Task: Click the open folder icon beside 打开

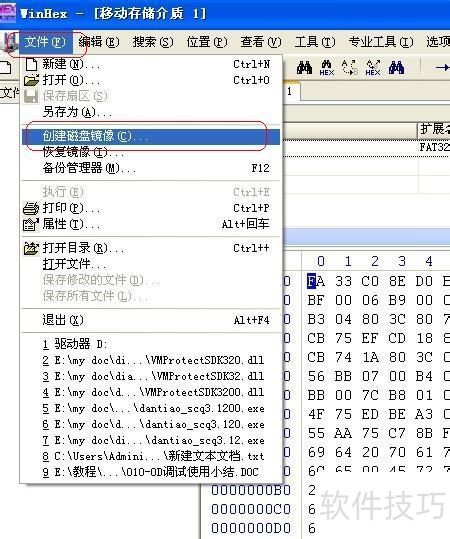Action: [x=31, y=80]
